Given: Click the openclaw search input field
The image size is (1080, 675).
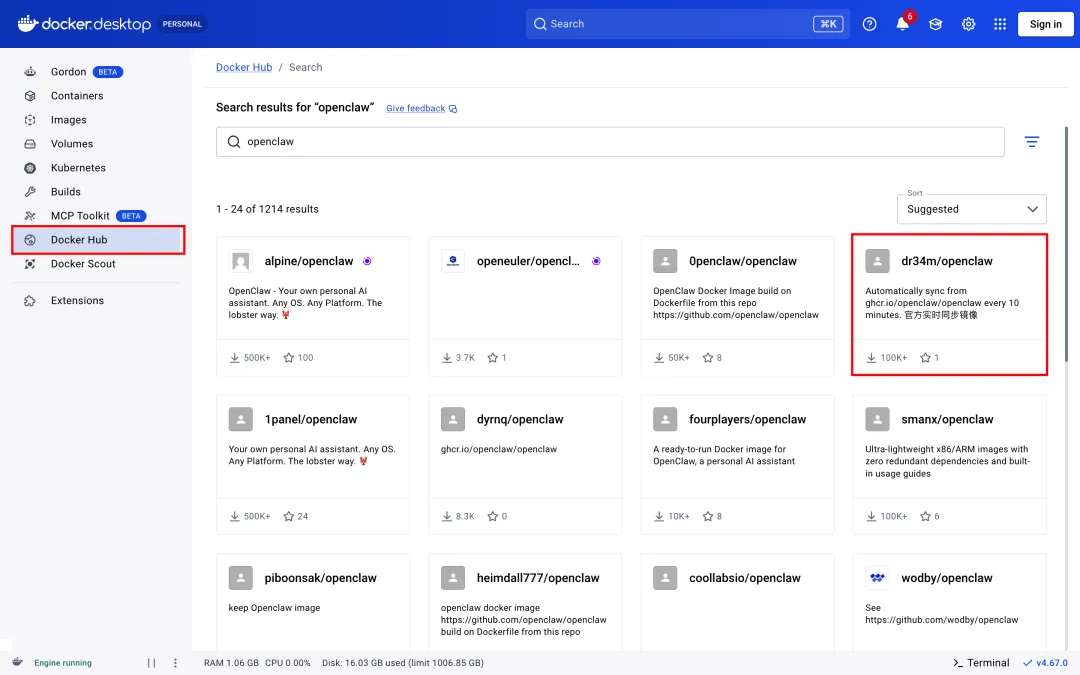Looking at the screenshot, I should [x=610, y=142].
